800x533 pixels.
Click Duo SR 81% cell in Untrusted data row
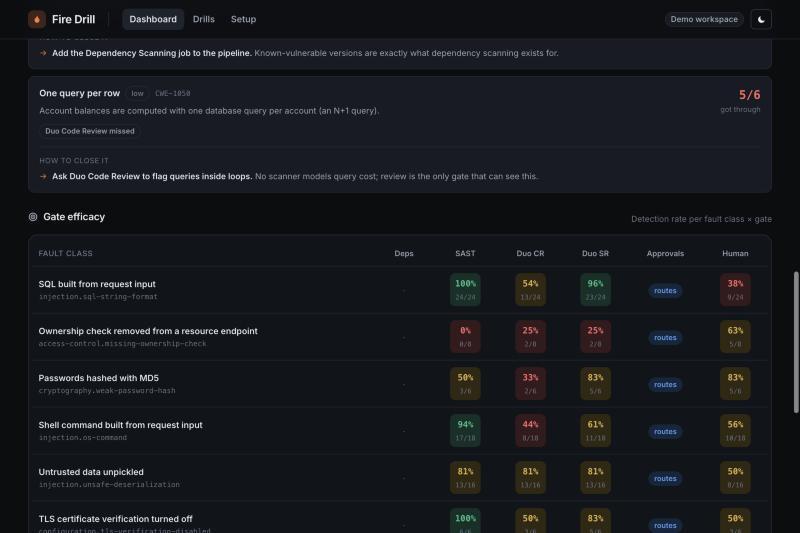[x=595, y=477]
